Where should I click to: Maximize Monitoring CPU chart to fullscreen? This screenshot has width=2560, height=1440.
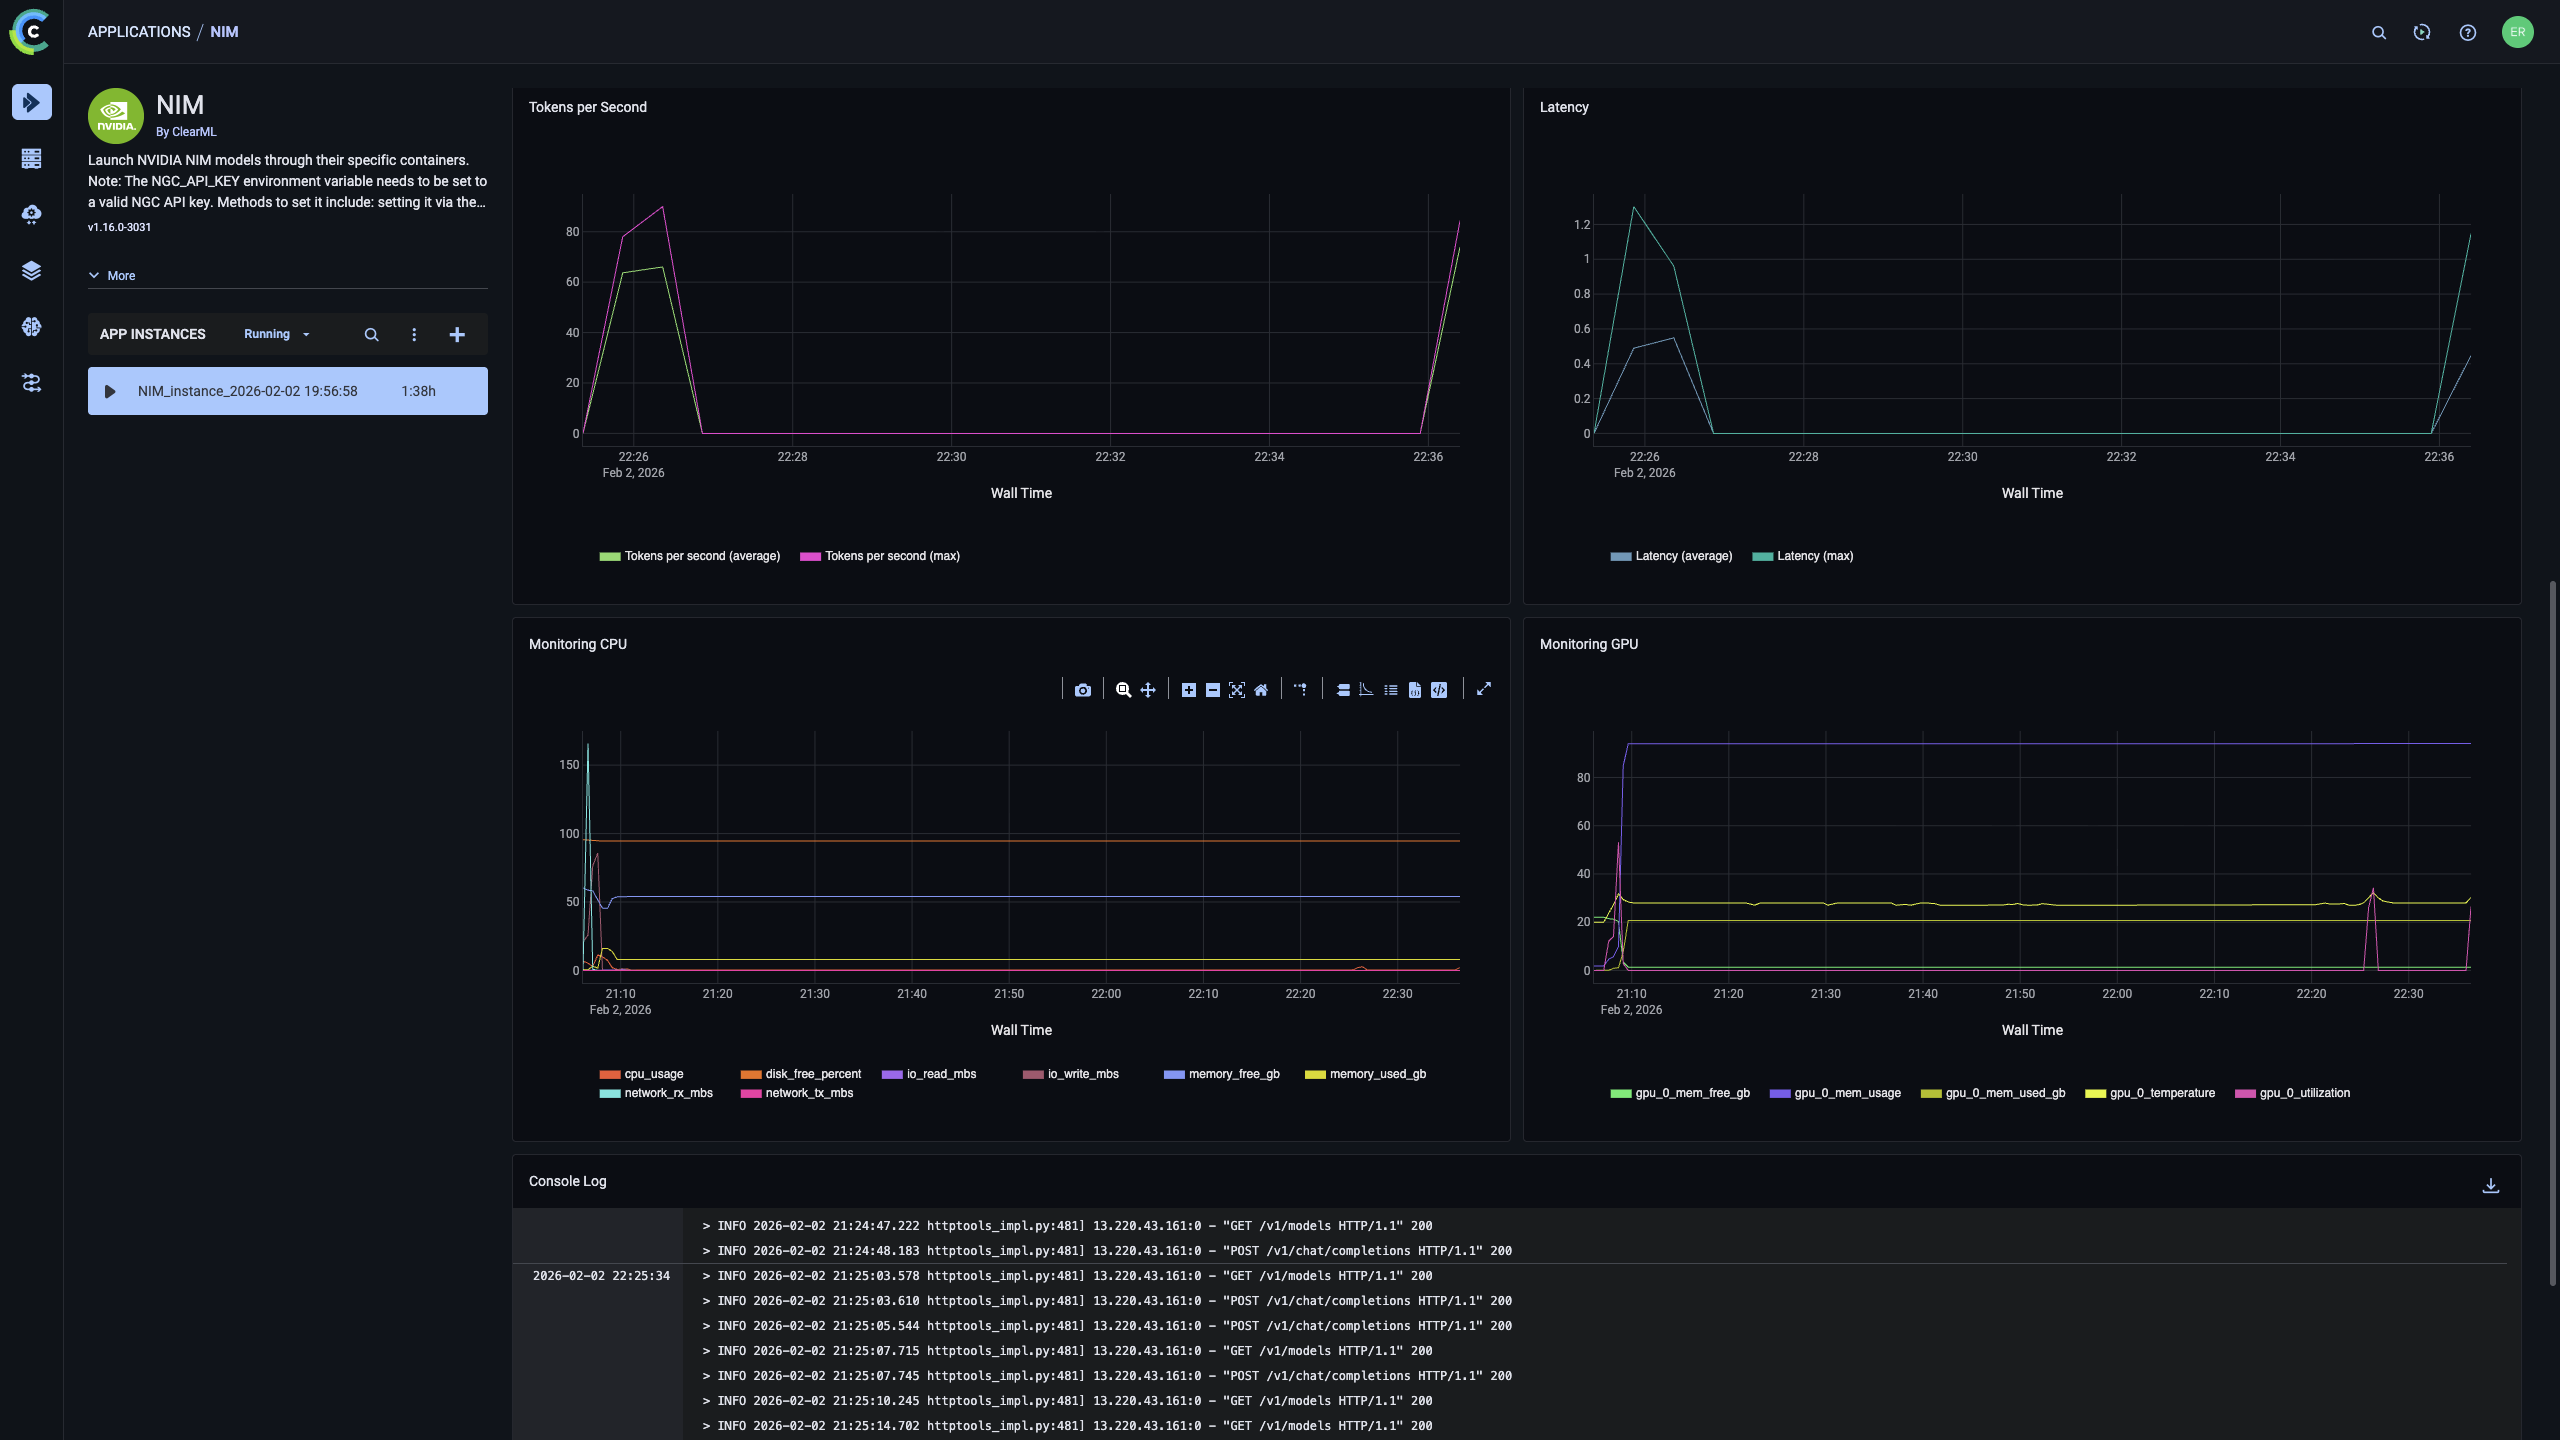(x=1484, y=688)
